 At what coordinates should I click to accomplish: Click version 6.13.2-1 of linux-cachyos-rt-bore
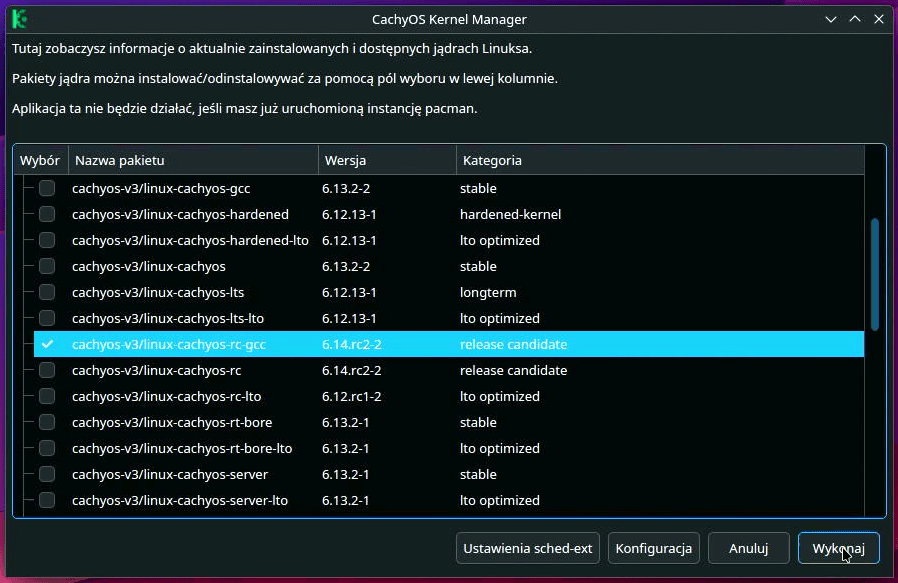pyautogui.click(x=345, y=423)
